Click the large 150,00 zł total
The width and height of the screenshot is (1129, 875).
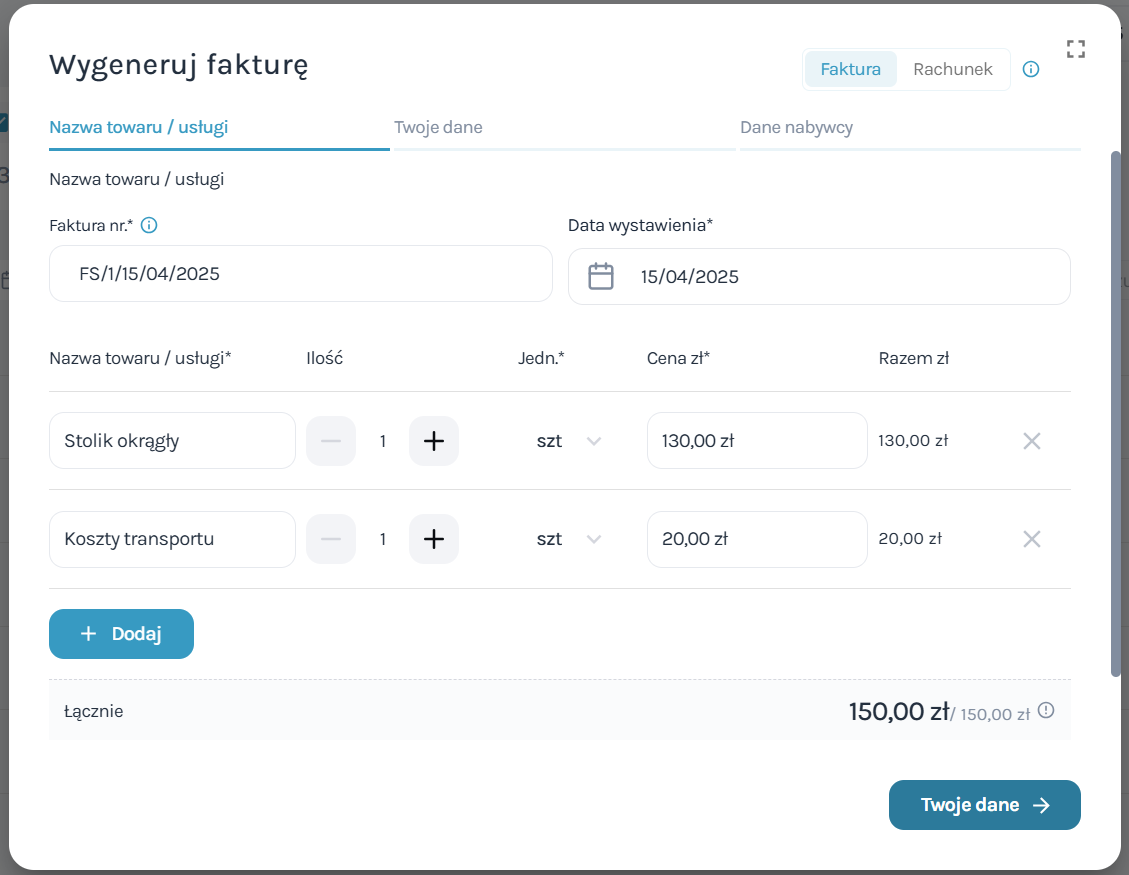pyautogui.click(x=899, y=712)
